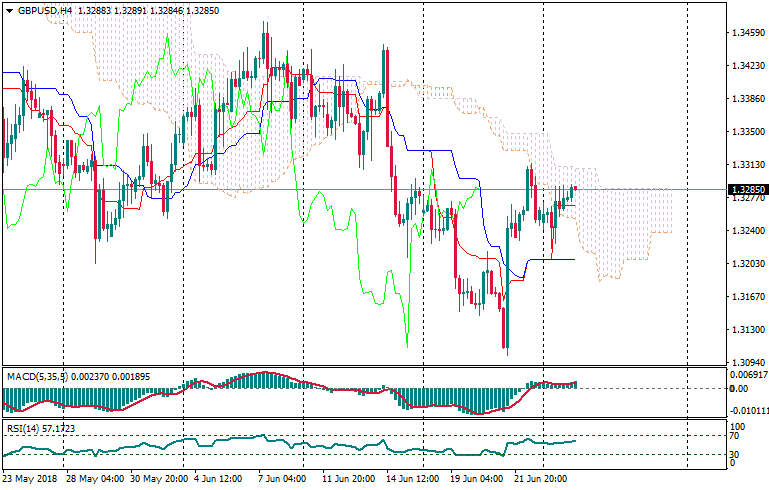Viewport: 769px width, 490px height.
Task: Click the dropdown triangle beside GBPUSD,H4
Action: [x=9, y=9]
